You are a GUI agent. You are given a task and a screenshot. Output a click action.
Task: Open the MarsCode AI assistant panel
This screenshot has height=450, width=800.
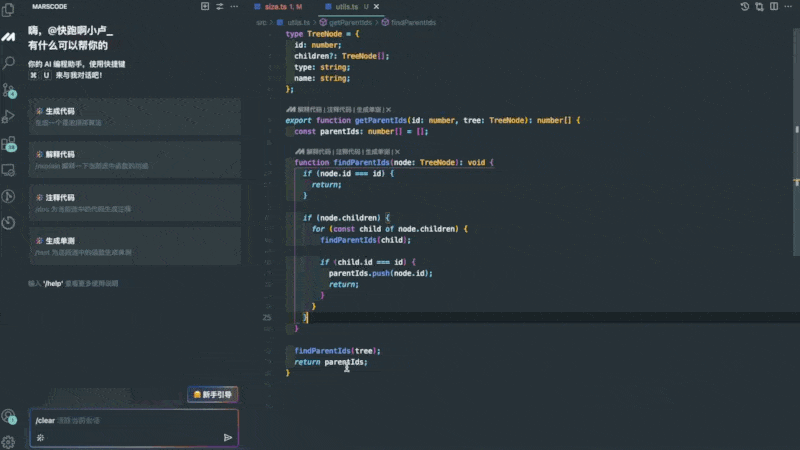tap(8, 37)
